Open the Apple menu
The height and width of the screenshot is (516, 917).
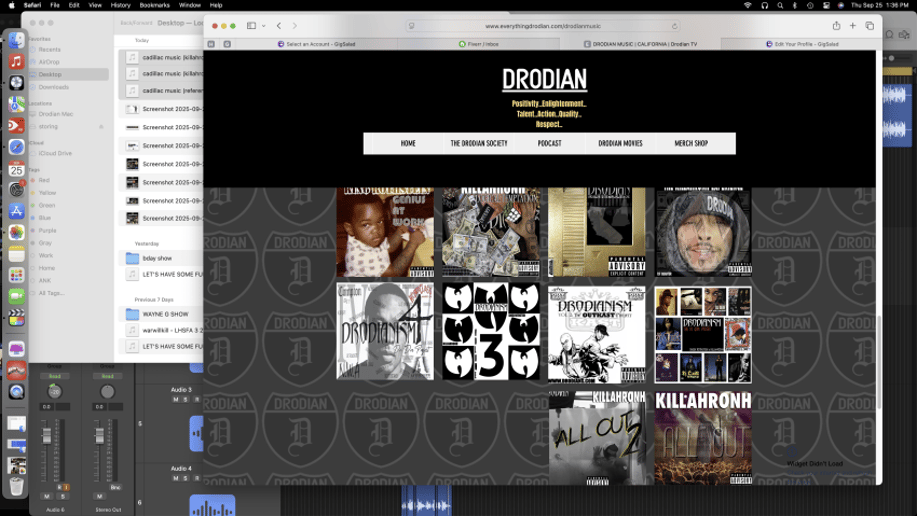11,5
